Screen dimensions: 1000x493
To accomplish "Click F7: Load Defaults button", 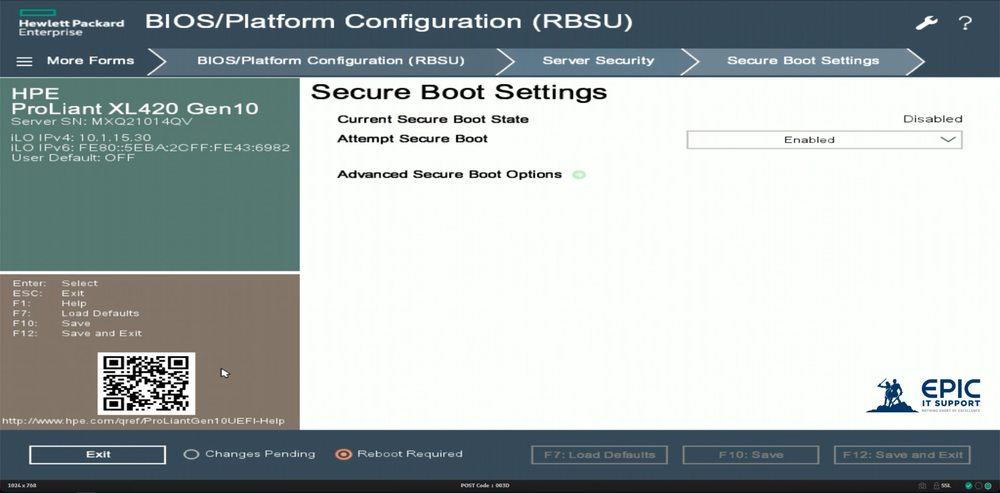I will 599,455.
